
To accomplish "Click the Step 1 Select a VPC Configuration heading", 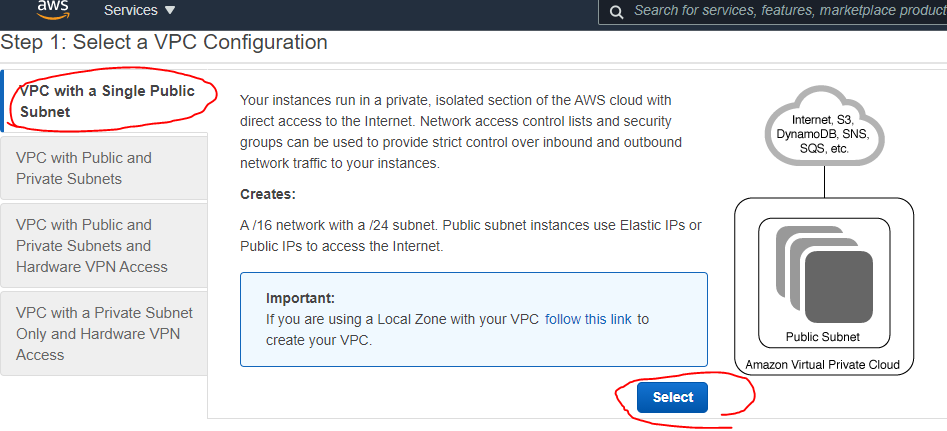I will click(x=165, y=43).
